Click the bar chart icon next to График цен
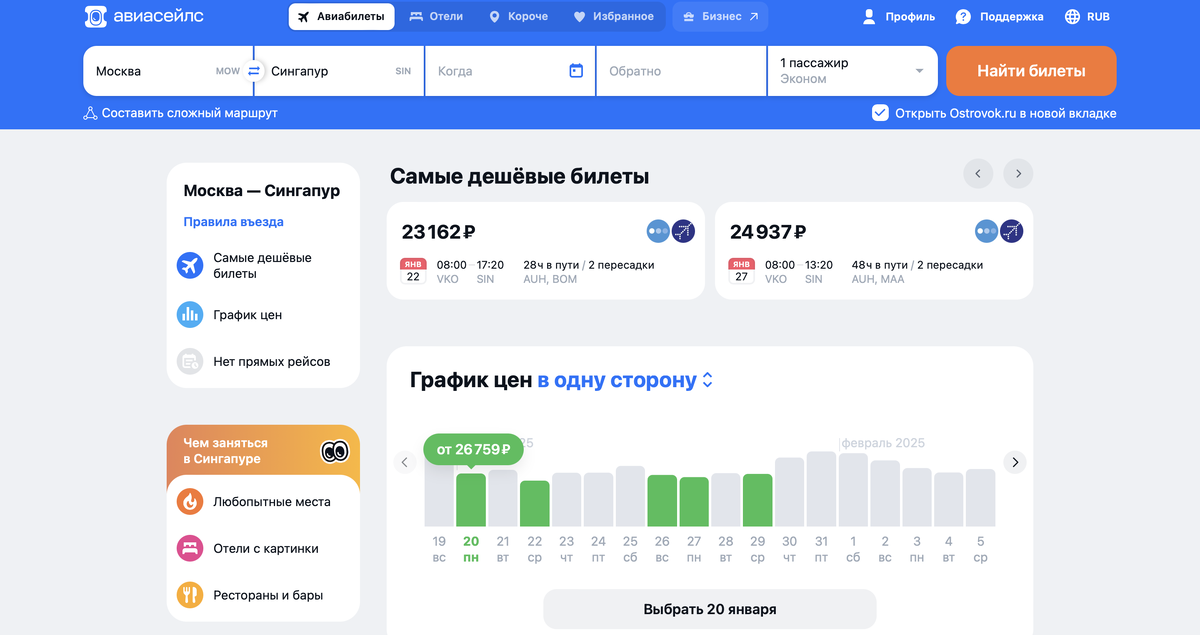Screen dimensions: 1200x635 click(x=190, y=314)
